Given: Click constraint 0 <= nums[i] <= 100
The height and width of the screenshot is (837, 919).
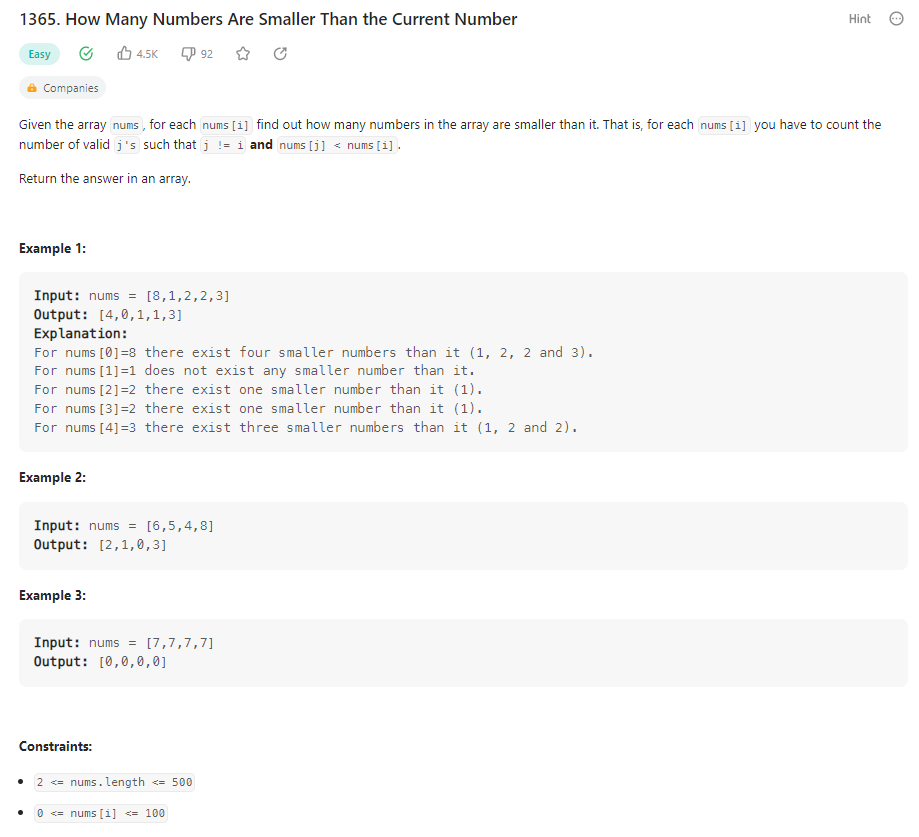Looking at the screenshot, I should click(101, 814).
